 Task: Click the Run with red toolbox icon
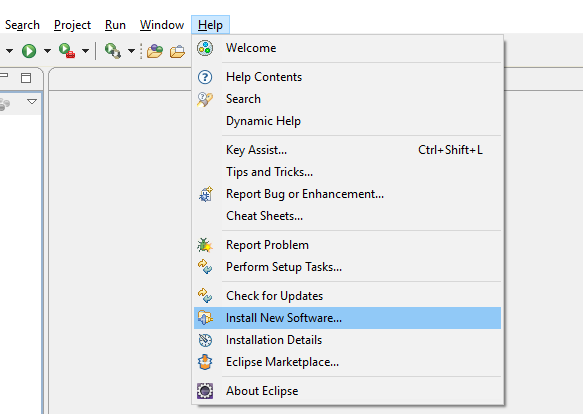point(67,51)
